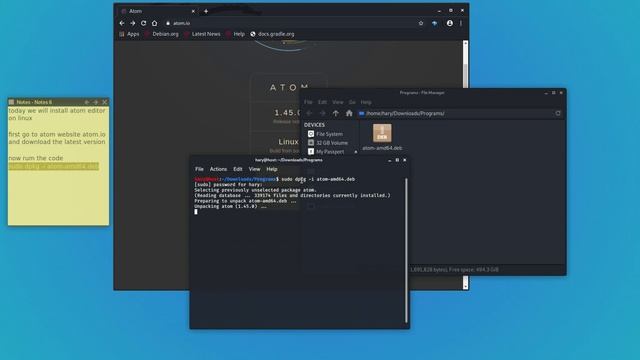Image resolution: width=640 pixels, height=360 pixels.
Task: Open the terminal Help menu
Action: (x=272, y=169)
